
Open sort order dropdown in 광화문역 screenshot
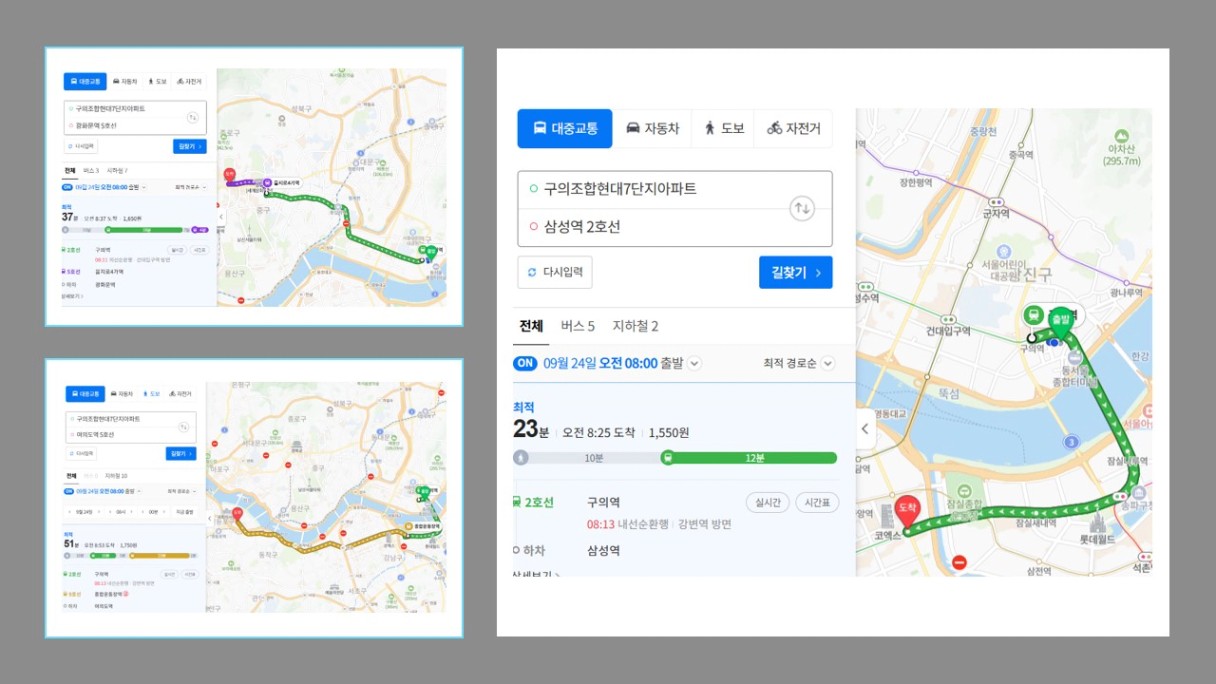[191, 187]
